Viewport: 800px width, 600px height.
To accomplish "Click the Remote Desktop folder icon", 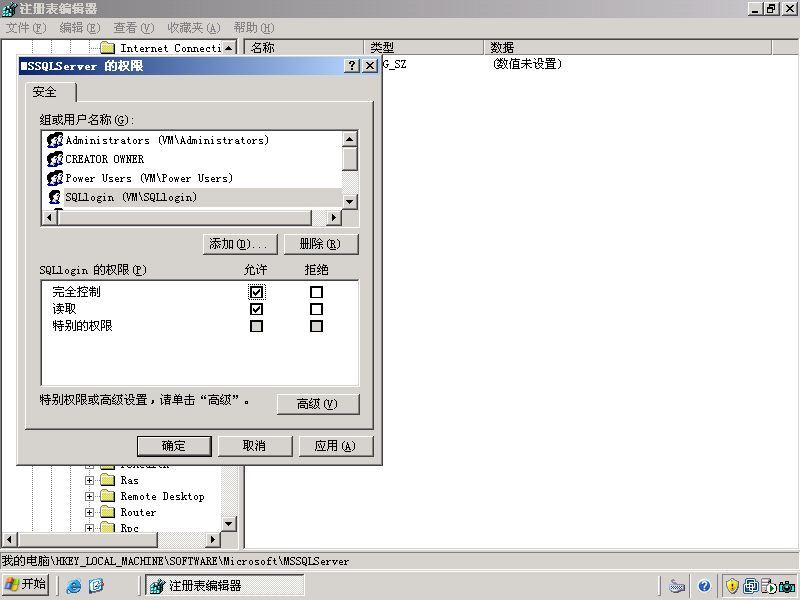I will coord(108,496).
